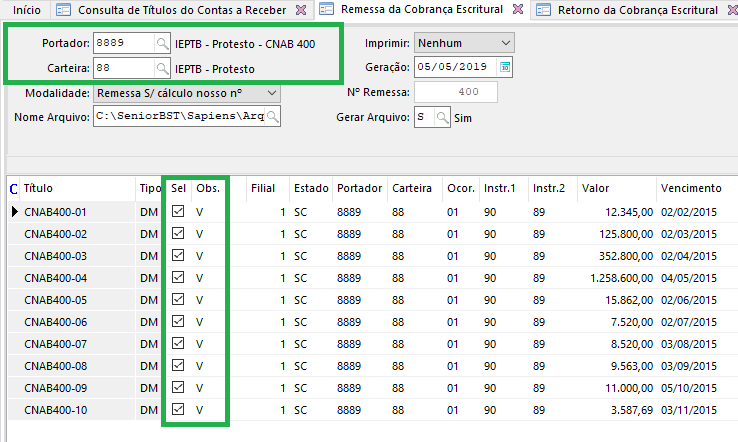Uncheck Sel for title CNAB400-02
Image resolution: width=738 pixels, height=442 pixels.
178,233
